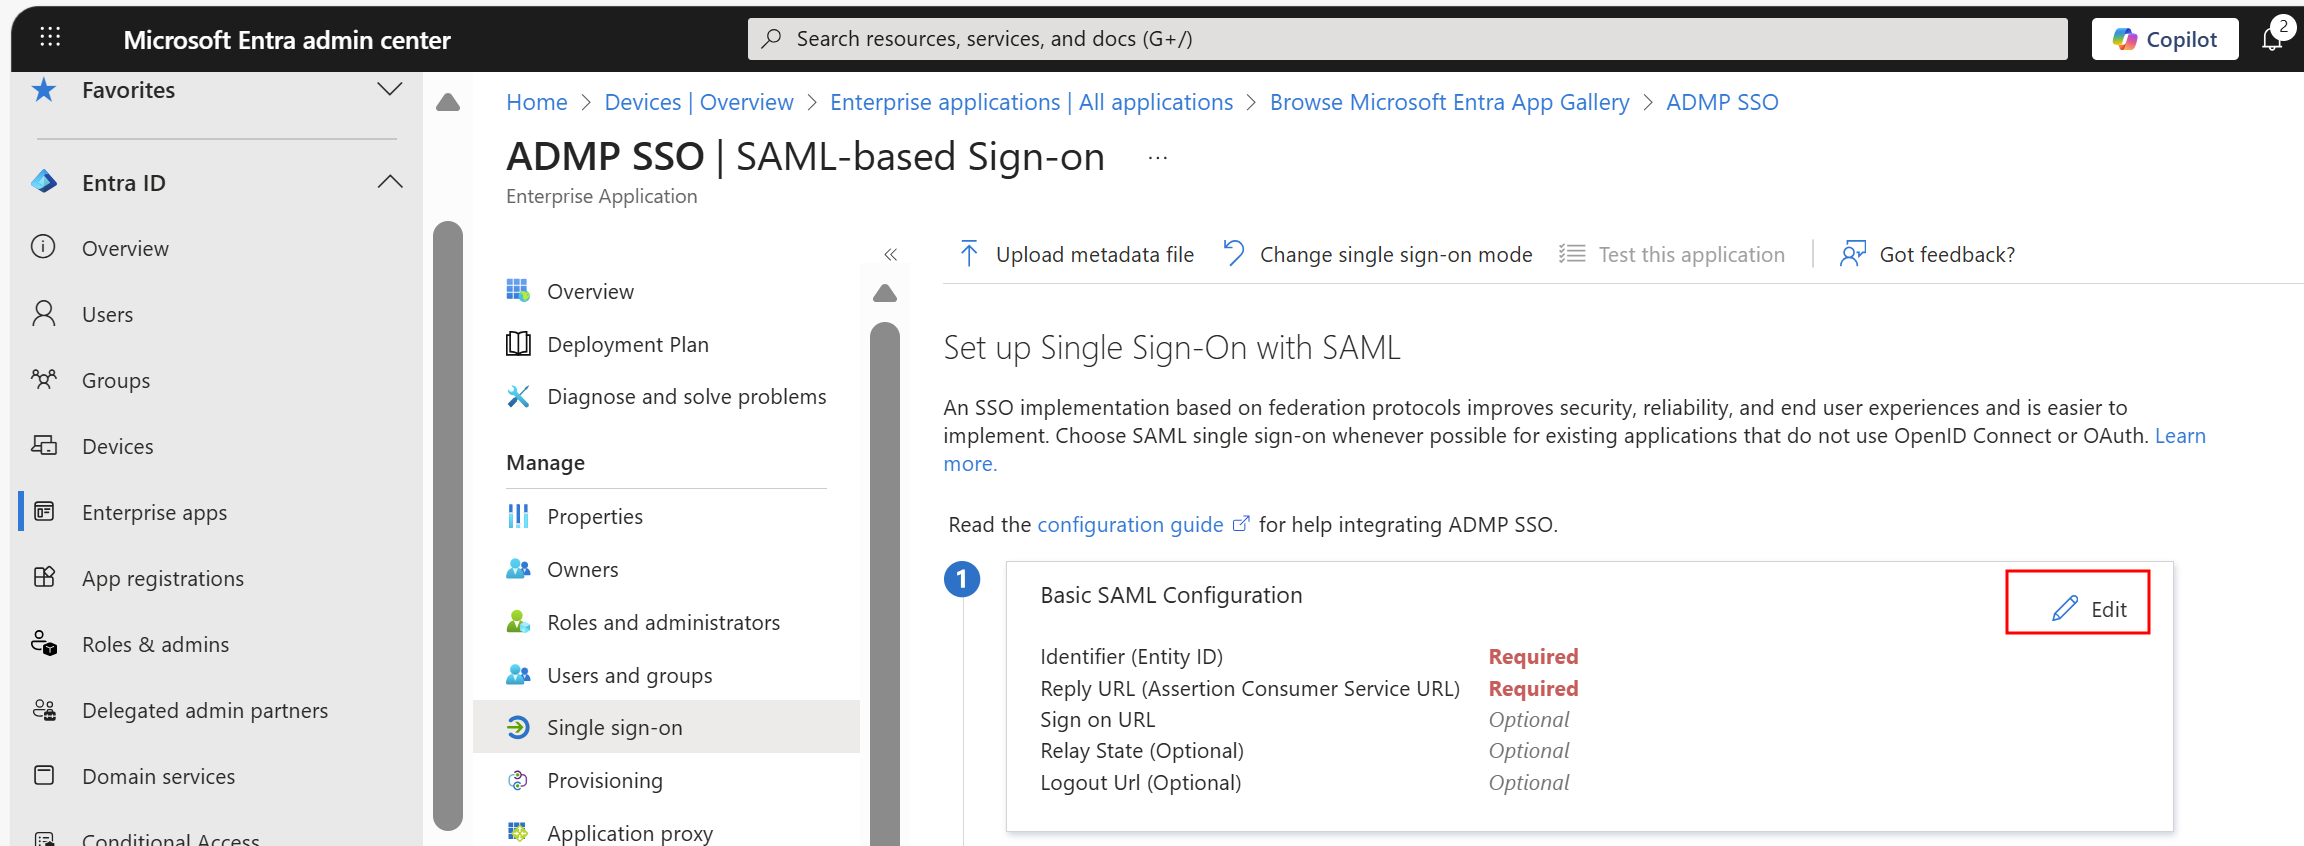Click the Users person icon in sidebar

tap(44, 314)
